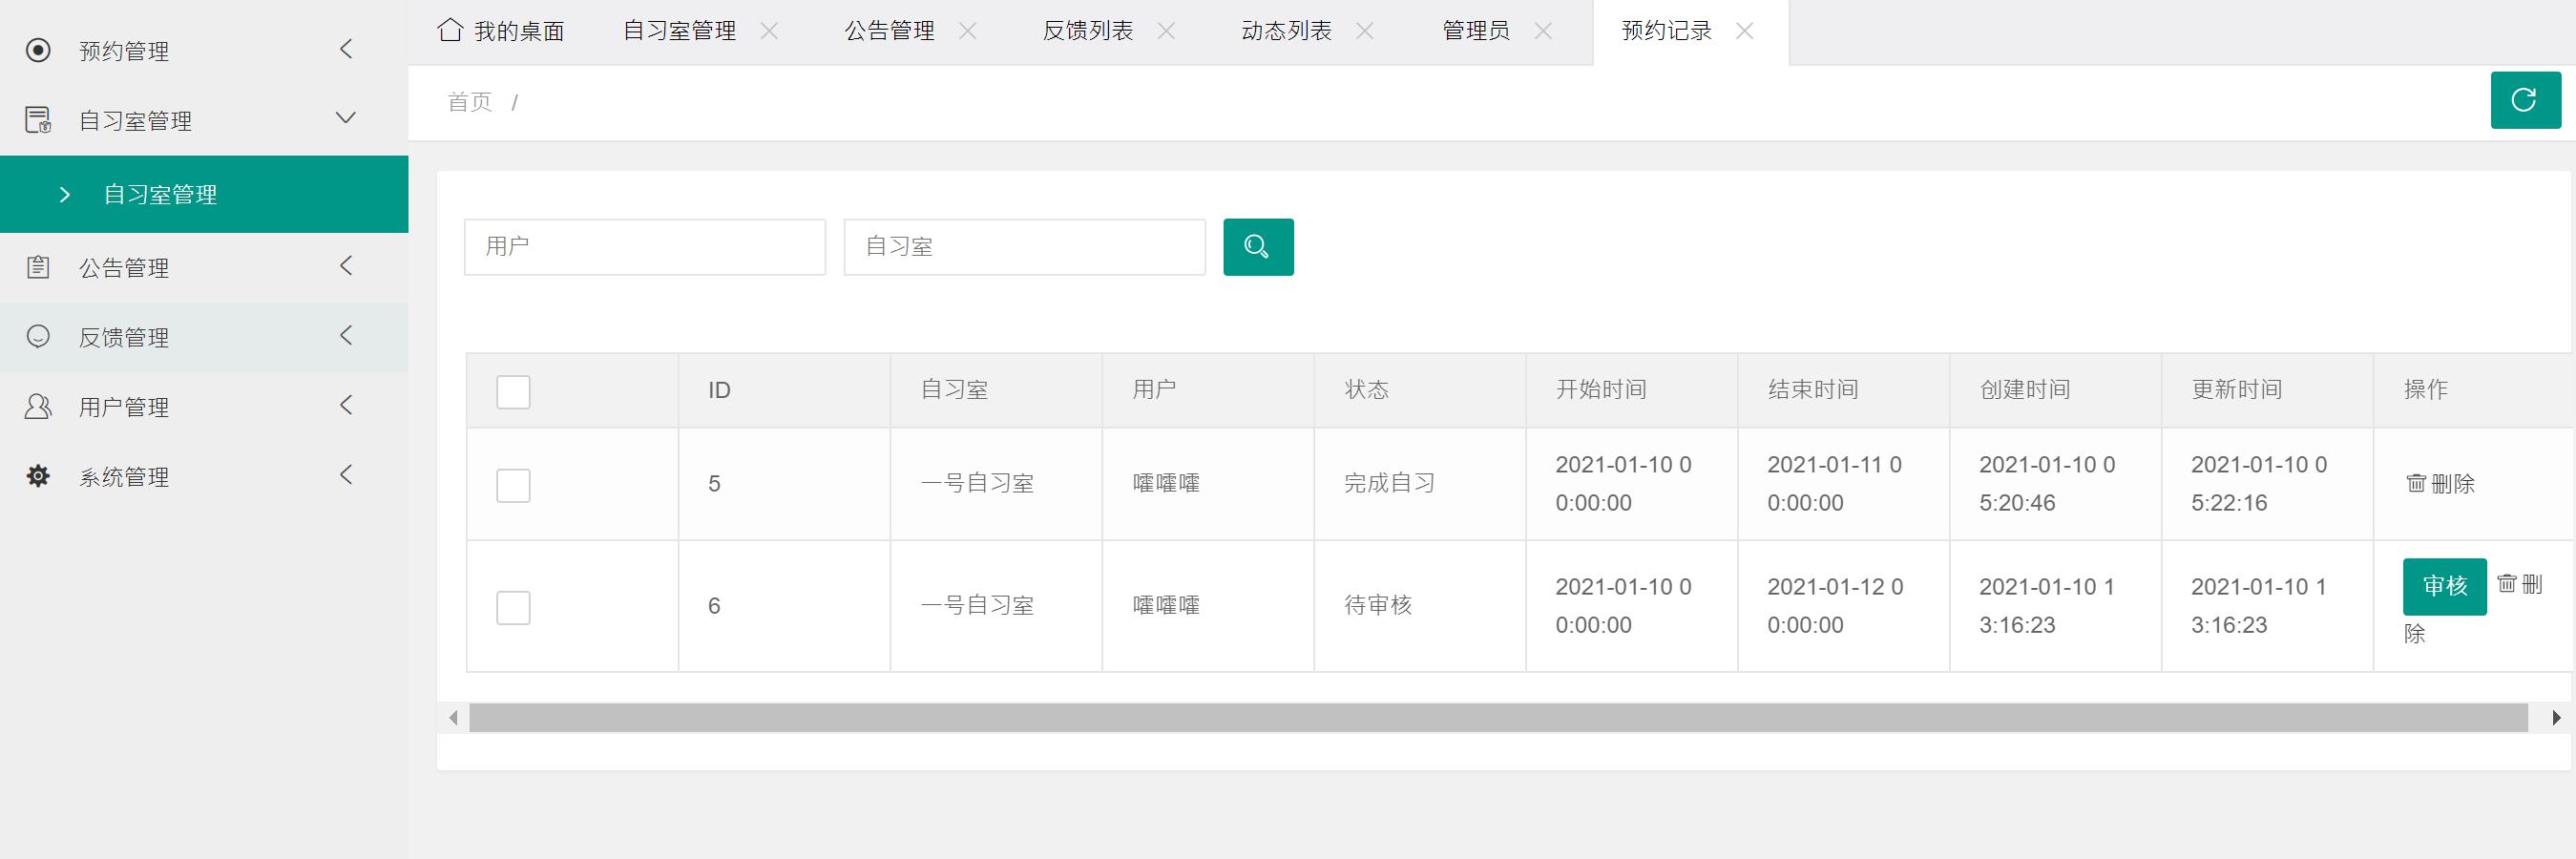The height and width of the screenshot is (859, 2576).
Task: Expand the 预约管理 menu chevron
Action: 346,49
